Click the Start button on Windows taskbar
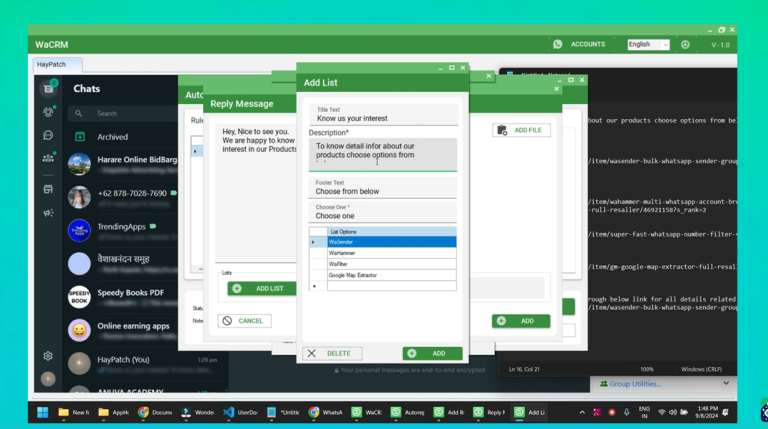768x429 pixels. pos(42,412)
